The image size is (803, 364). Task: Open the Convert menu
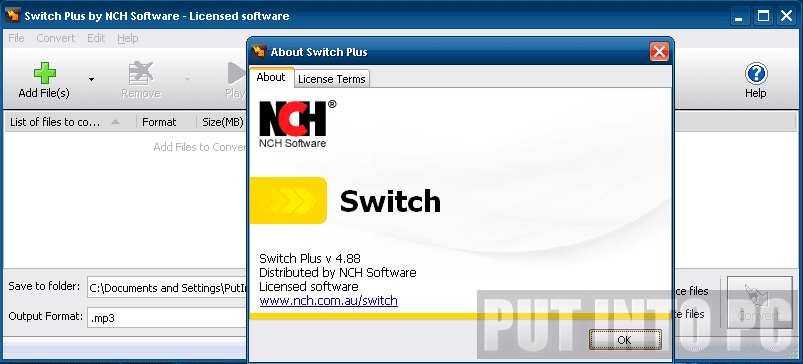[55, 38]
